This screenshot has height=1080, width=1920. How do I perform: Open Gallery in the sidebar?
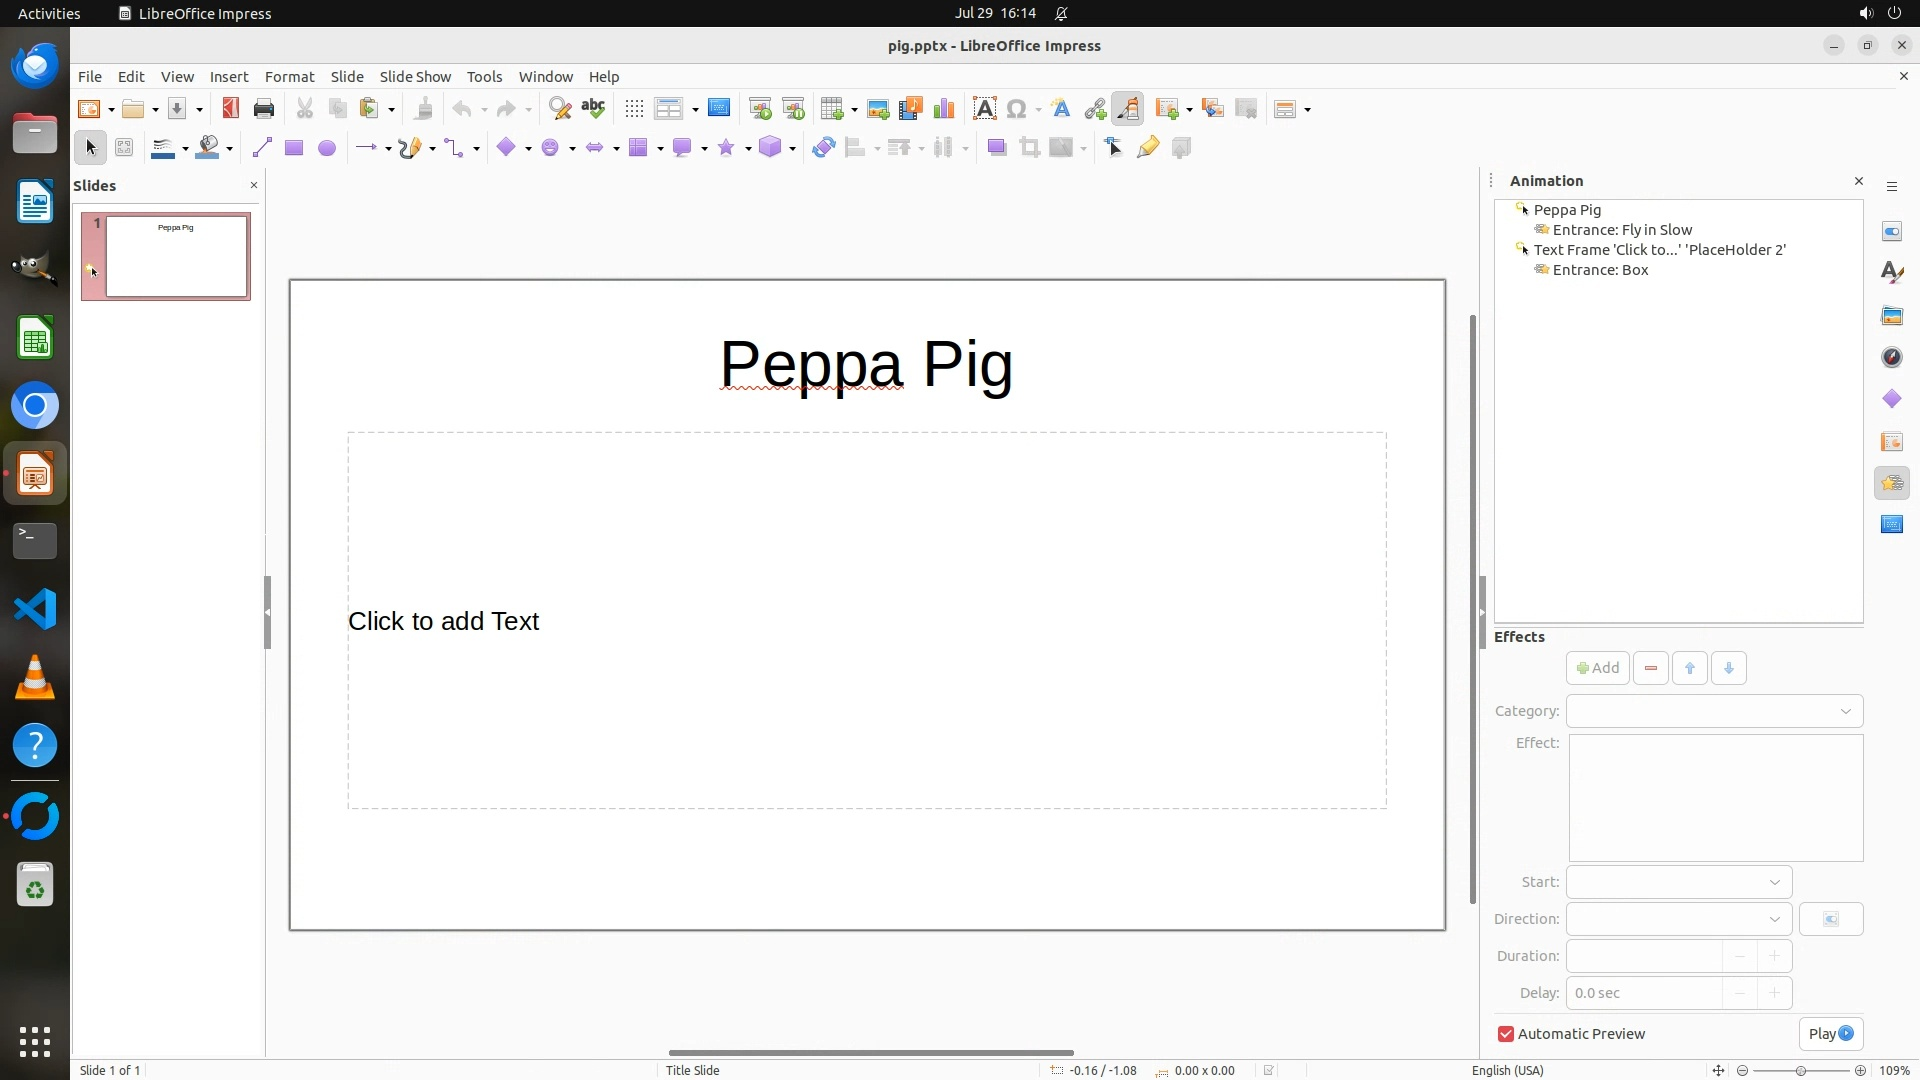(1891, 316)
